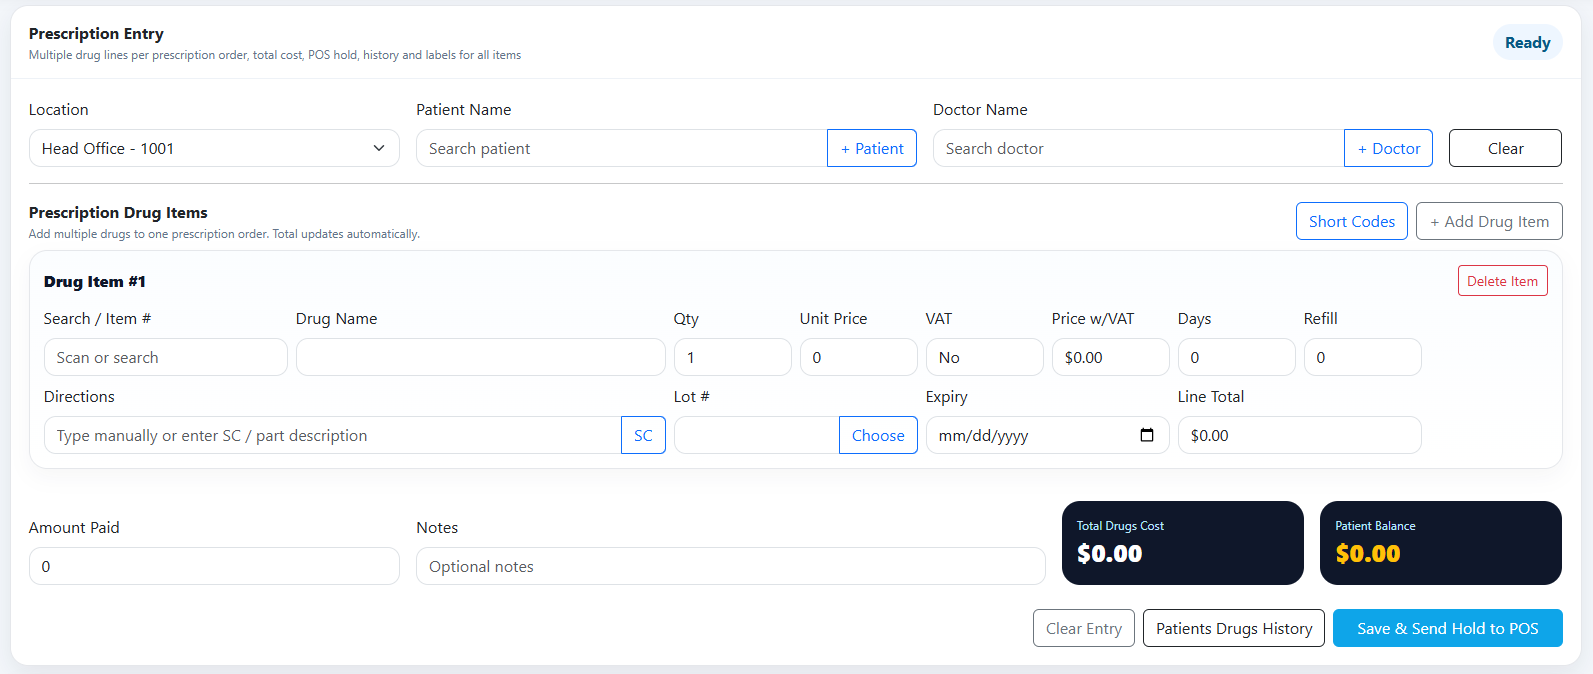1593x674 pixels.
Task: Click the Clear Entry button
Action: pyautogui.click(x=1084, y=628)
